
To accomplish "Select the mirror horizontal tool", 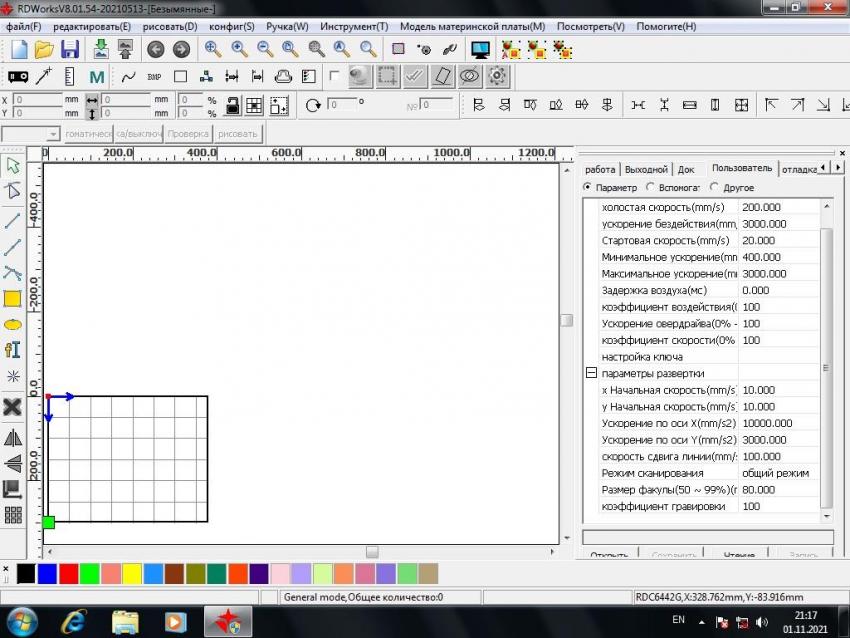I will point(13,438).
